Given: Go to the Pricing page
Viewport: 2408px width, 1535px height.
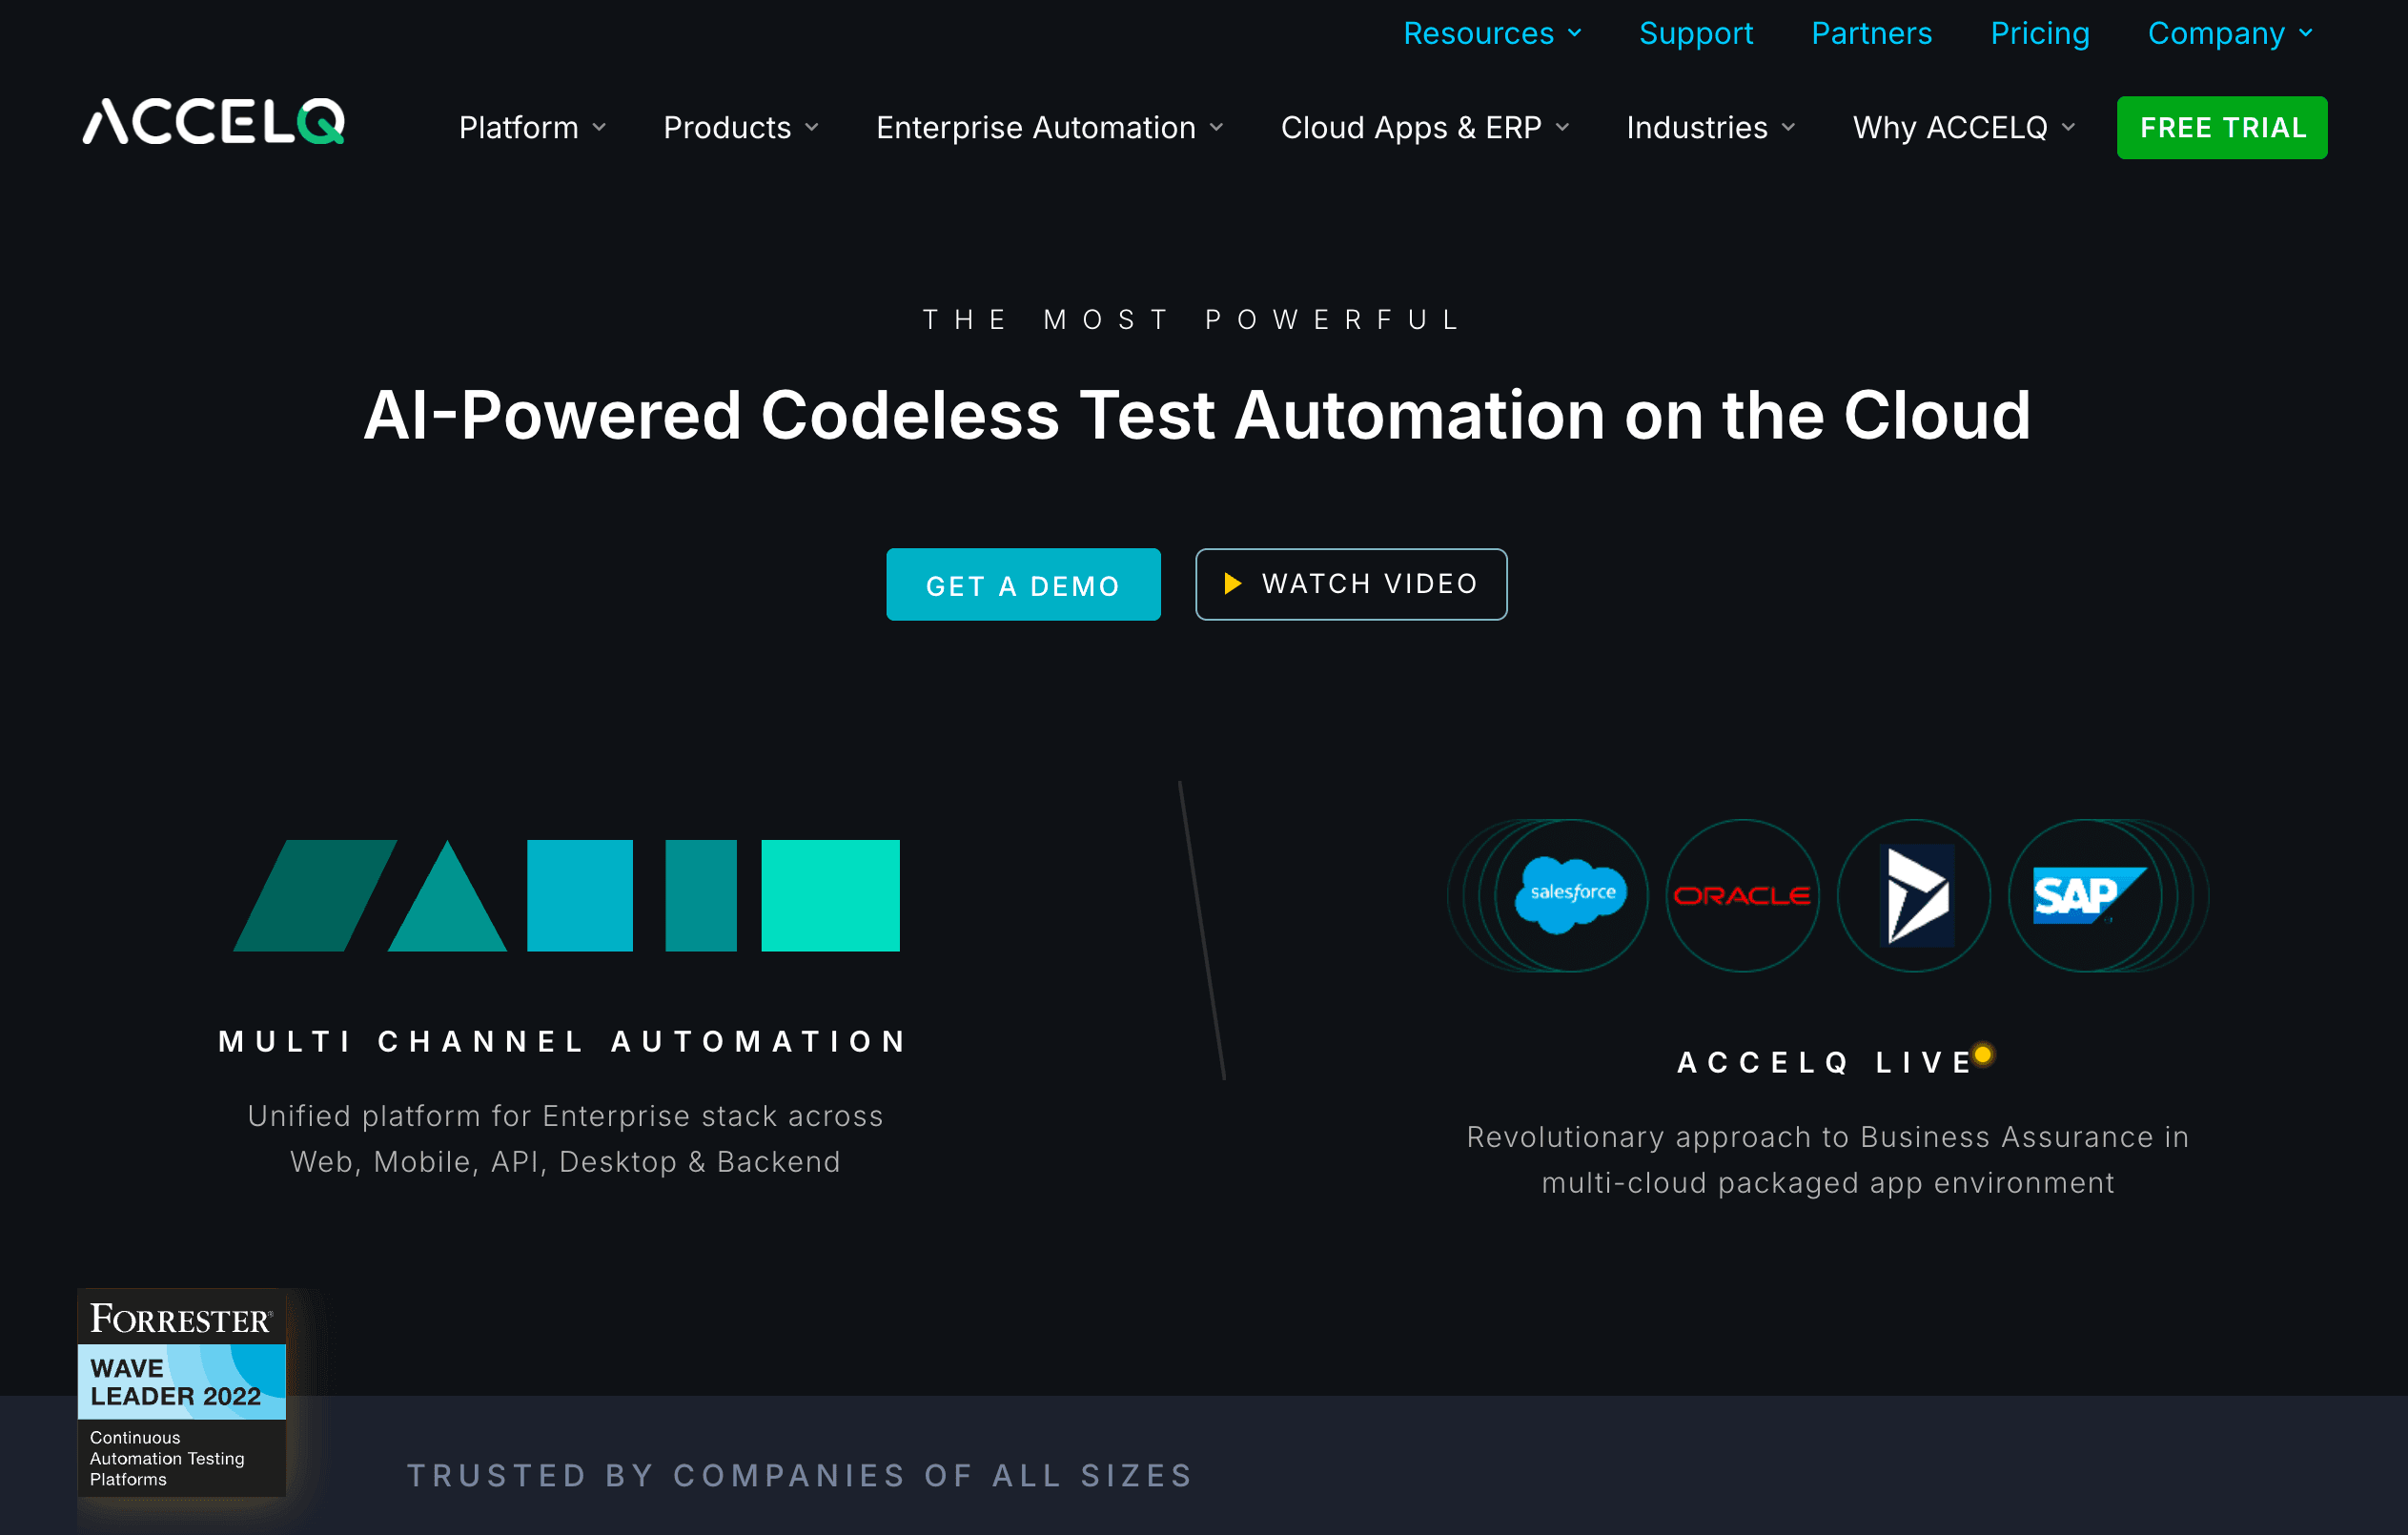Looking at the screenshot, I should pos(2040,33).
